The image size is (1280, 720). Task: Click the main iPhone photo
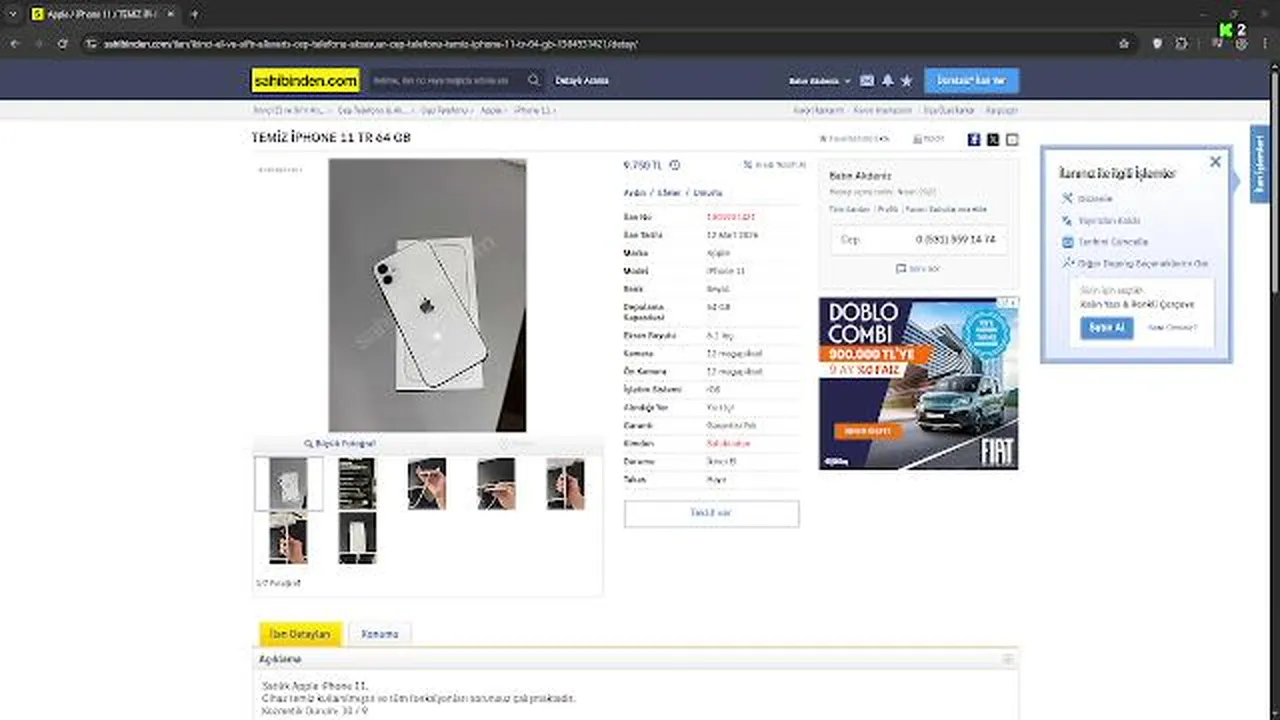click(x=427, y=295)
